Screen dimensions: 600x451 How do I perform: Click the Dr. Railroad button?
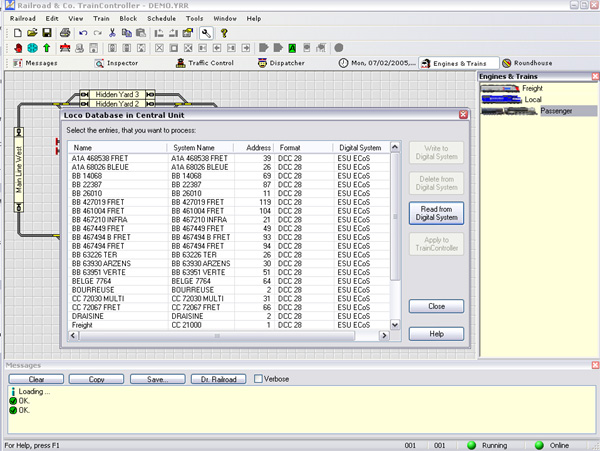pos(219,379)
